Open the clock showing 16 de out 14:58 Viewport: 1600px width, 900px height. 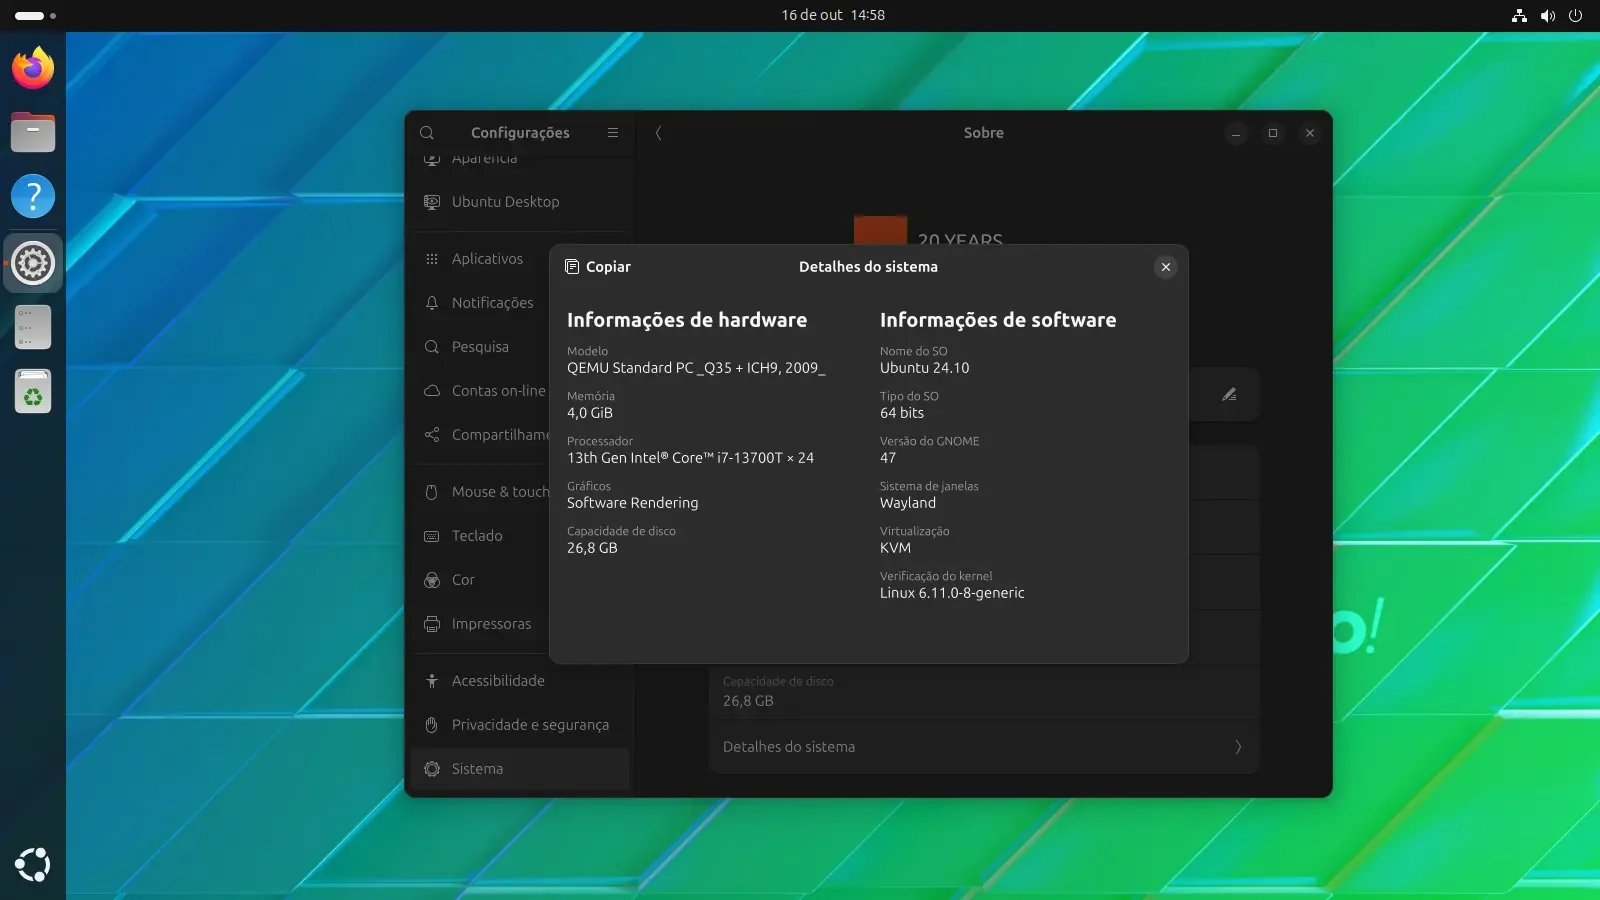tap(833, 15)
